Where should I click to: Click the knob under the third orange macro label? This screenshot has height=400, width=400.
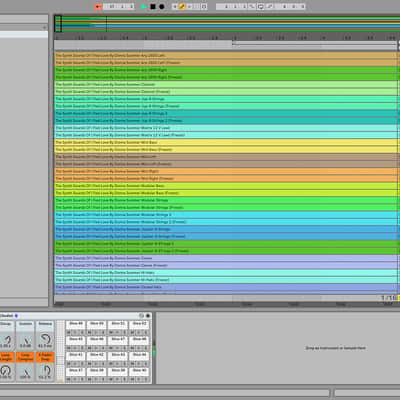coord(46,370)
